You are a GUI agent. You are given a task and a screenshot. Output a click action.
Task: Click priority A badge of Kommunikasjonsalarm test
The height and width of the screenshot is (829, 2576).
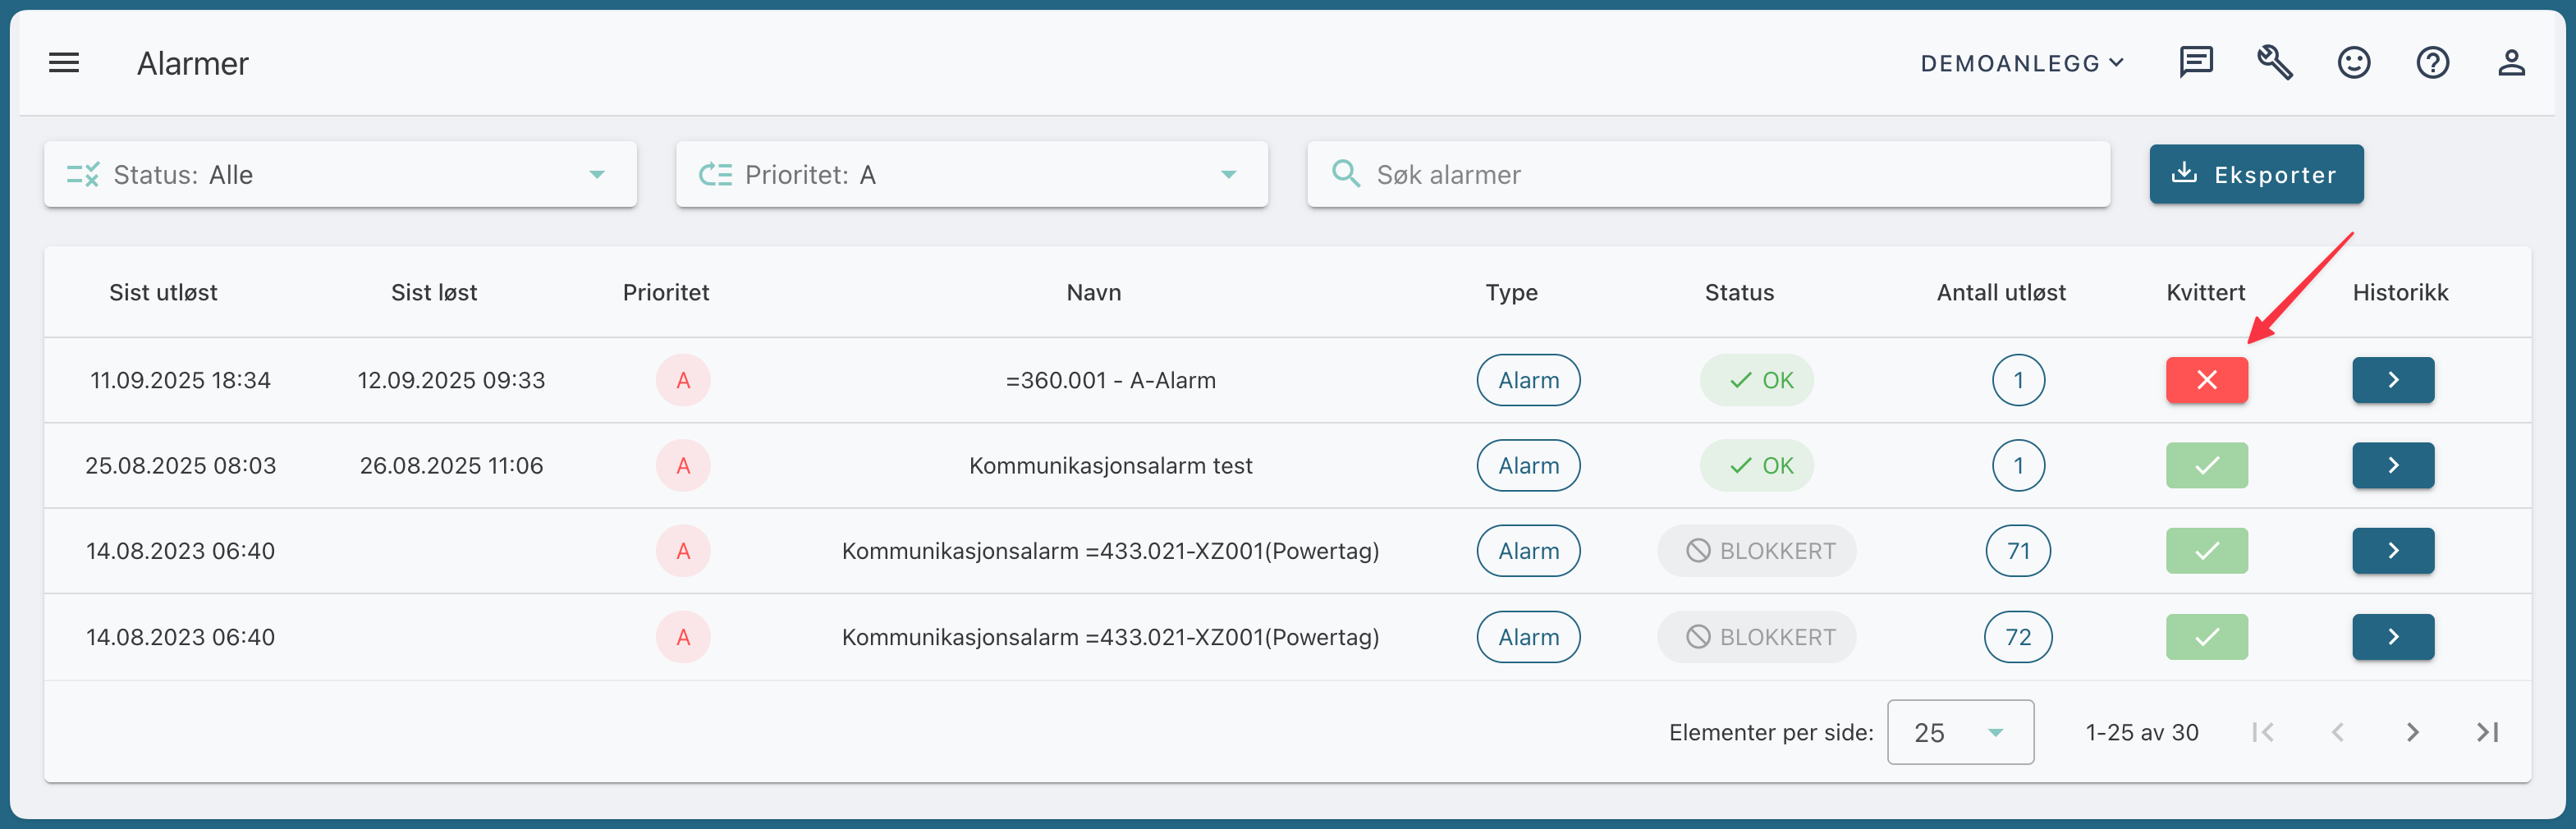click(683, 465)
